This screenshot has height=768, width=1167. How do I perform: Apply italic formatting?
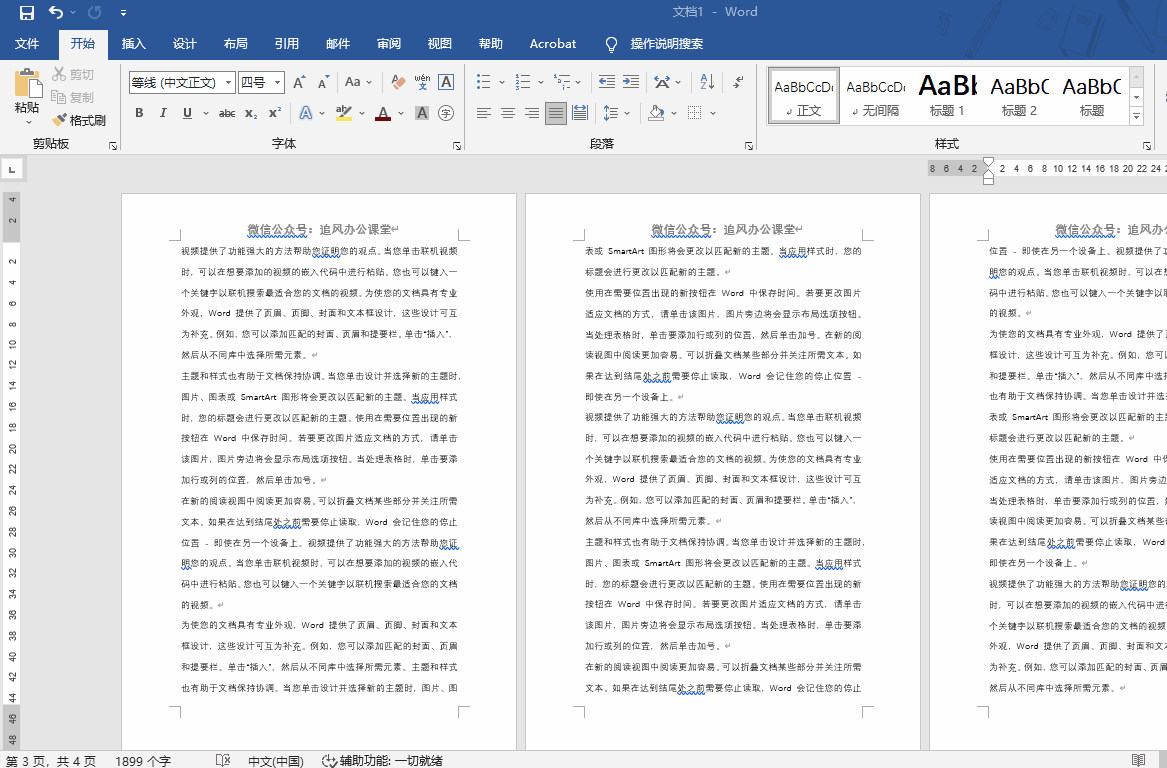[164, 113]
